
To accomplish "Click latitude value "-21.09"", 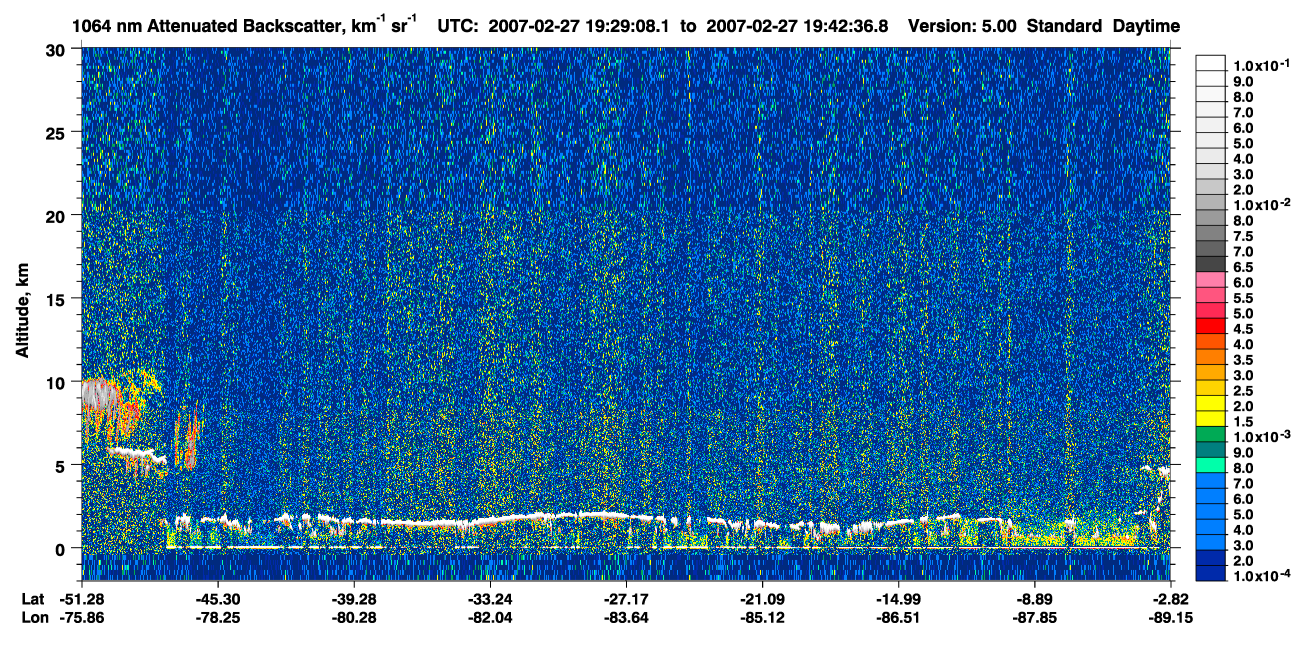I will point(761,599).
